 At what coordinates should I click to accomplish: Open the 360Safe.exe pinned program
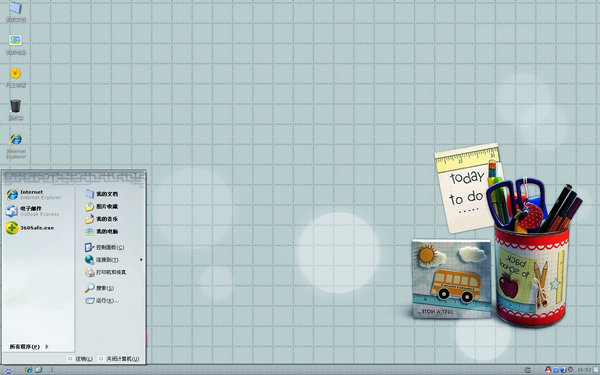[x=30, y=228]
